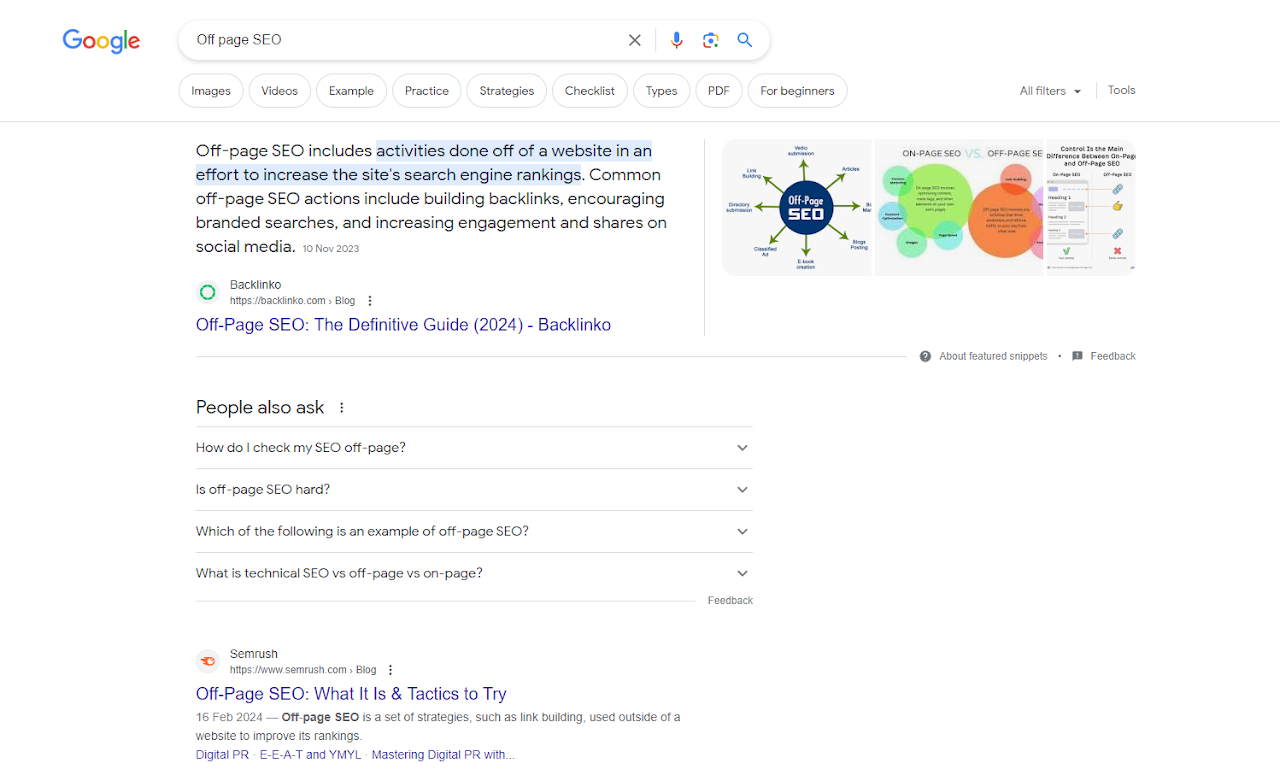Click the magnifying glass search icon
The image size is (1280, 775).
744,40
